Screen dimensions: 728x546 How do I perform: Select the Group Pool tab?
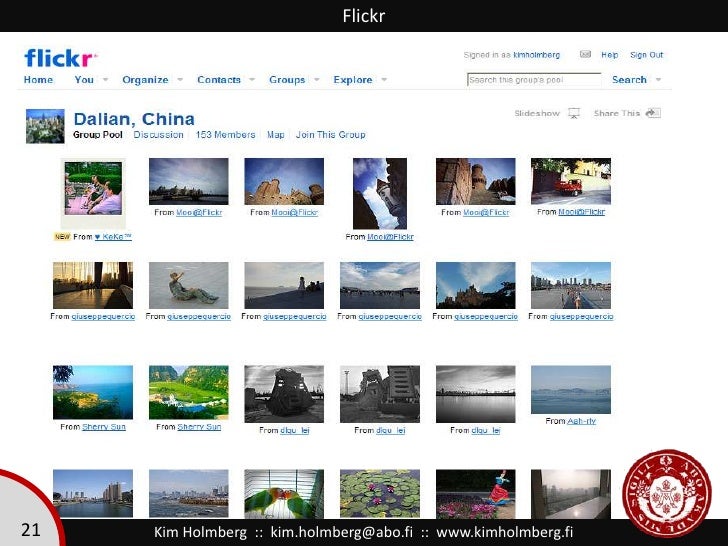tap(98, 135)
